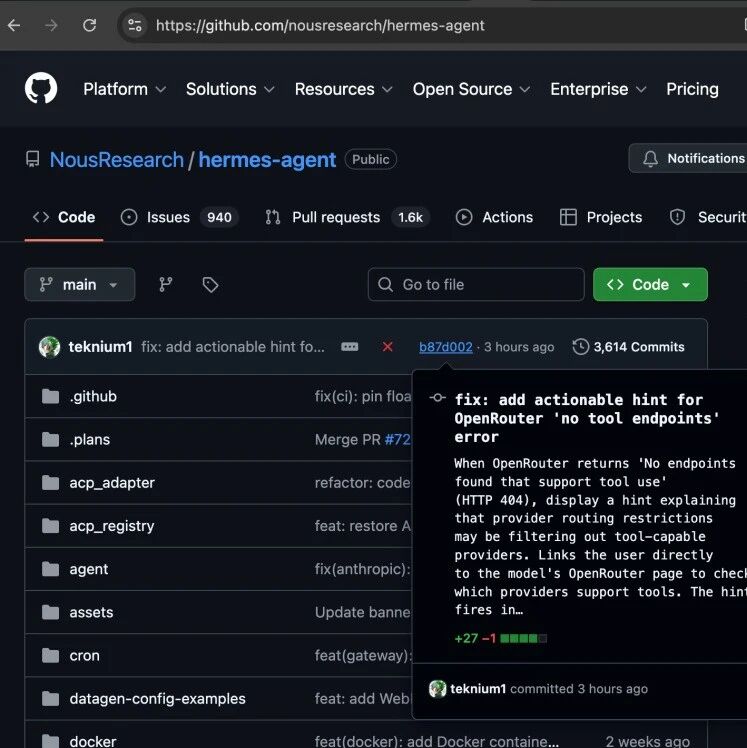Click the Go to file search field
The image size is (747, 748).
(476, 285)
